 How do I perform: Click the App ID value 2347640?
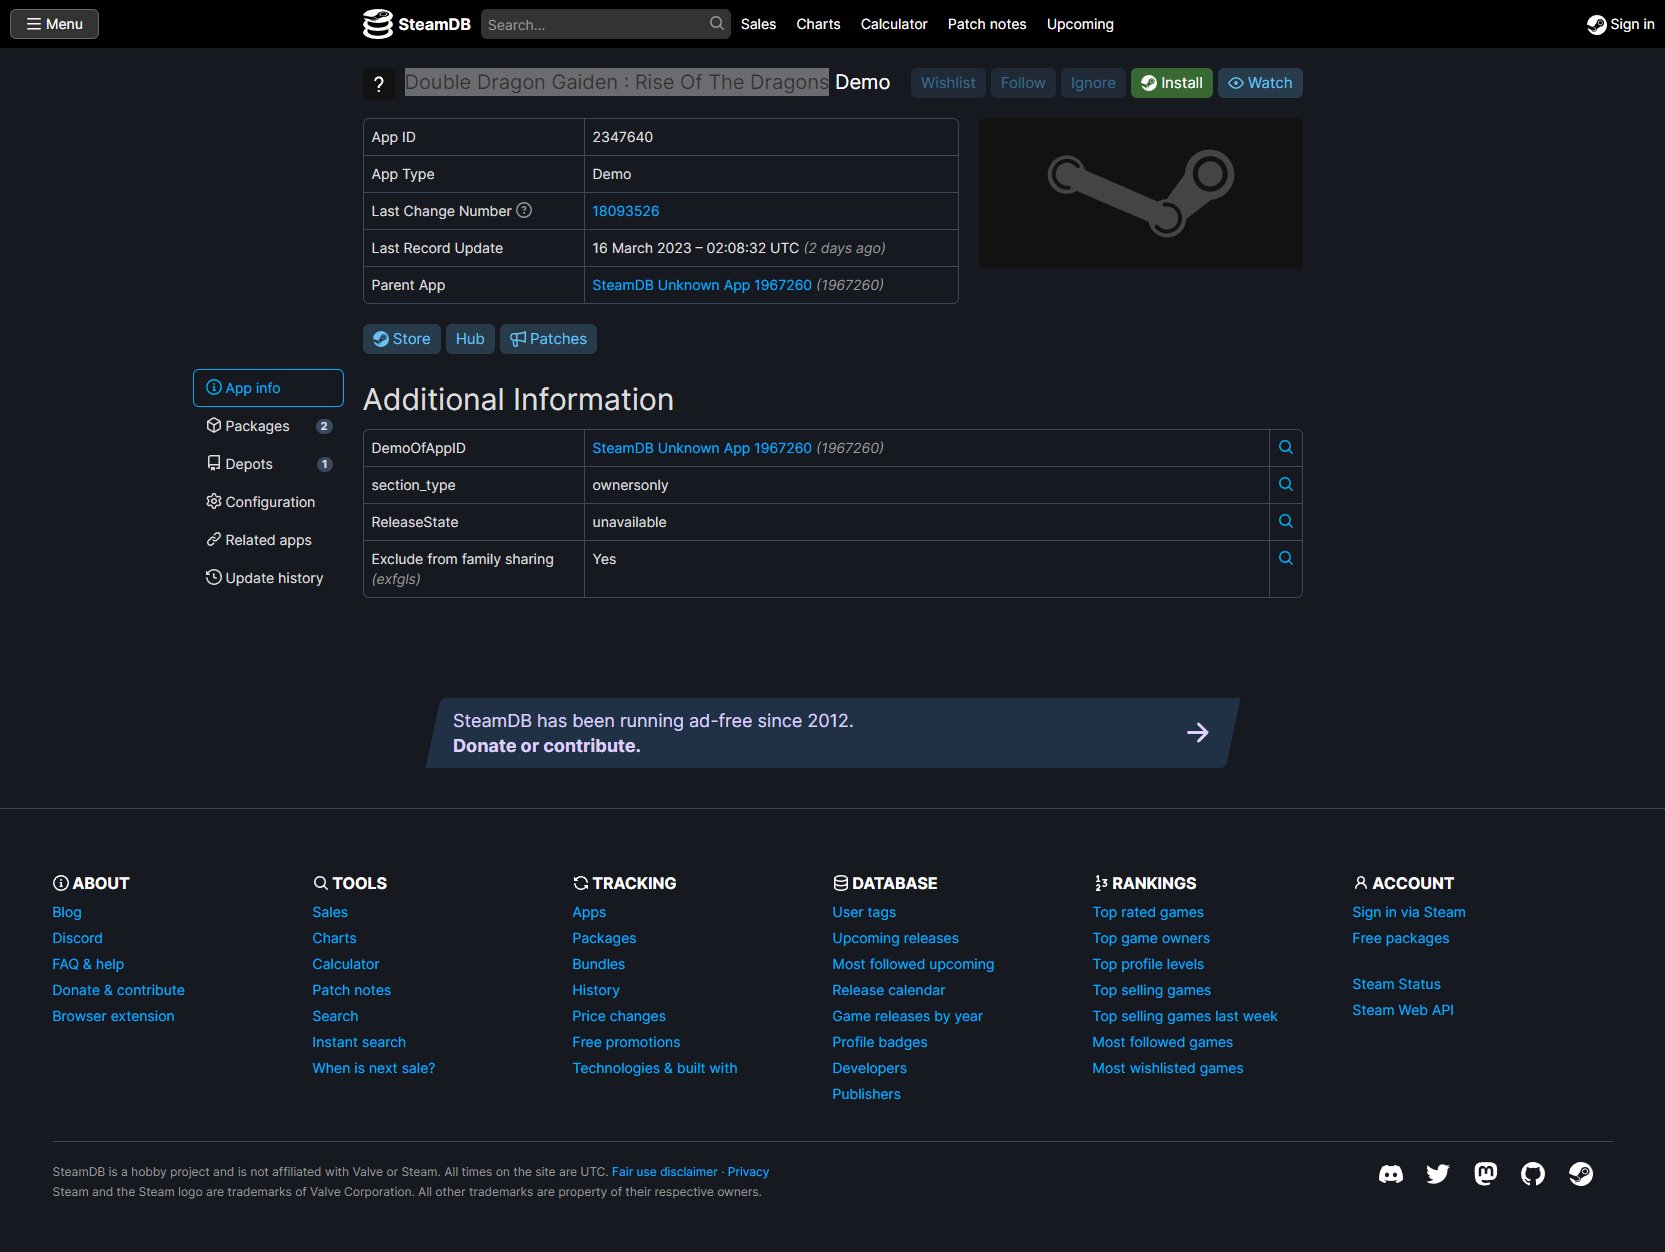tap(622, 137)
